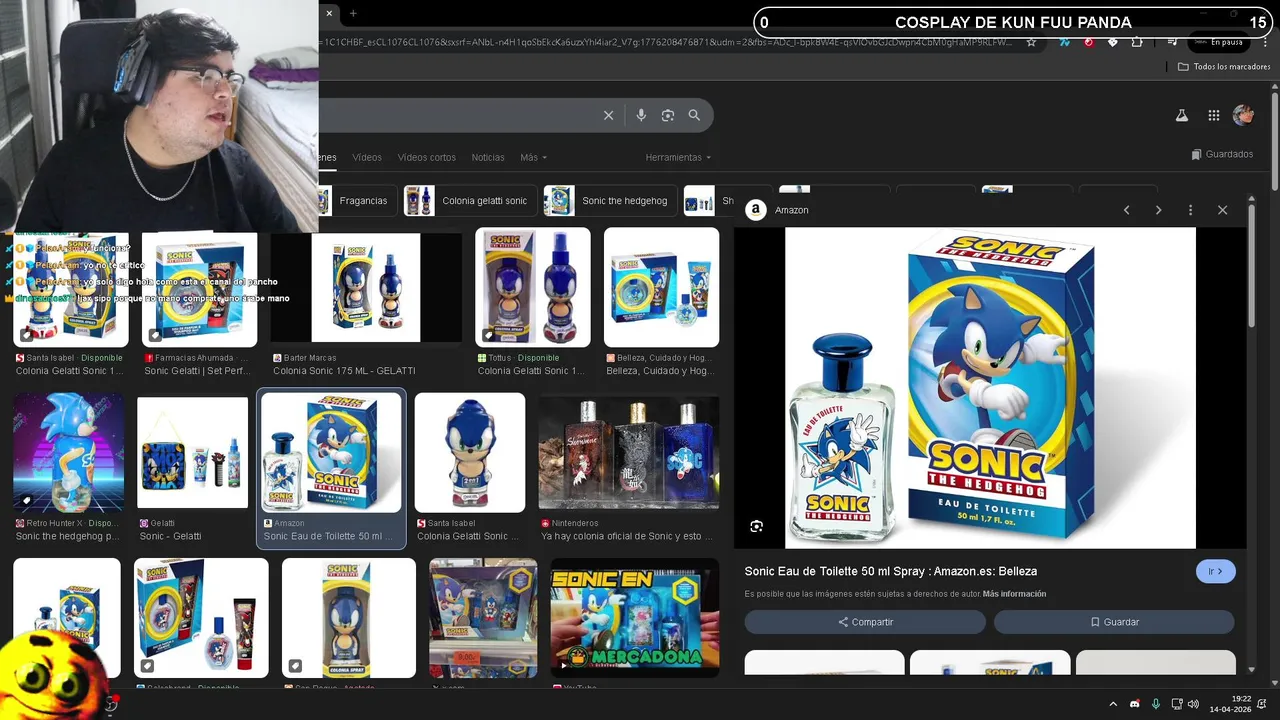1280x720 pixels.
Task: Open the Google account avatar
Action: pos(1243,115)
